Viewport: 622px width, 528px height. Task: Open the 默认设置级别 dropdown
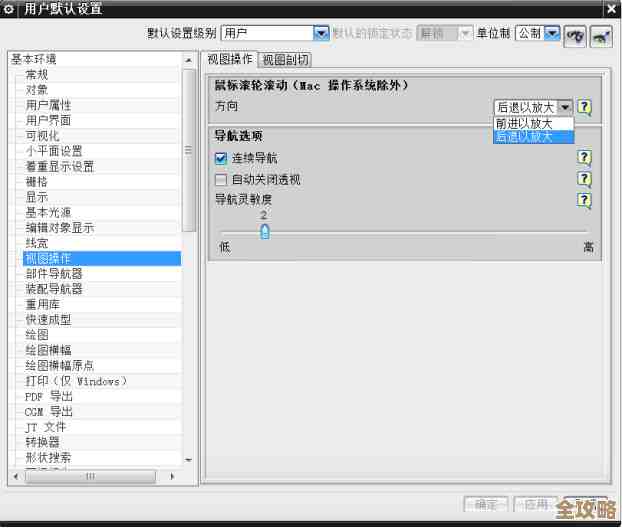[275, 33]
